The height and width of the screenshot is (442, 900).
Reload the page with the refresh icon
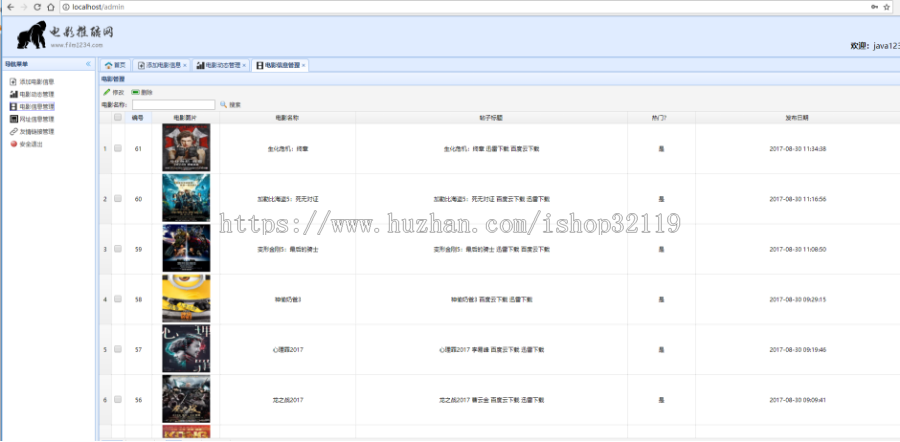tap(37, 7)
